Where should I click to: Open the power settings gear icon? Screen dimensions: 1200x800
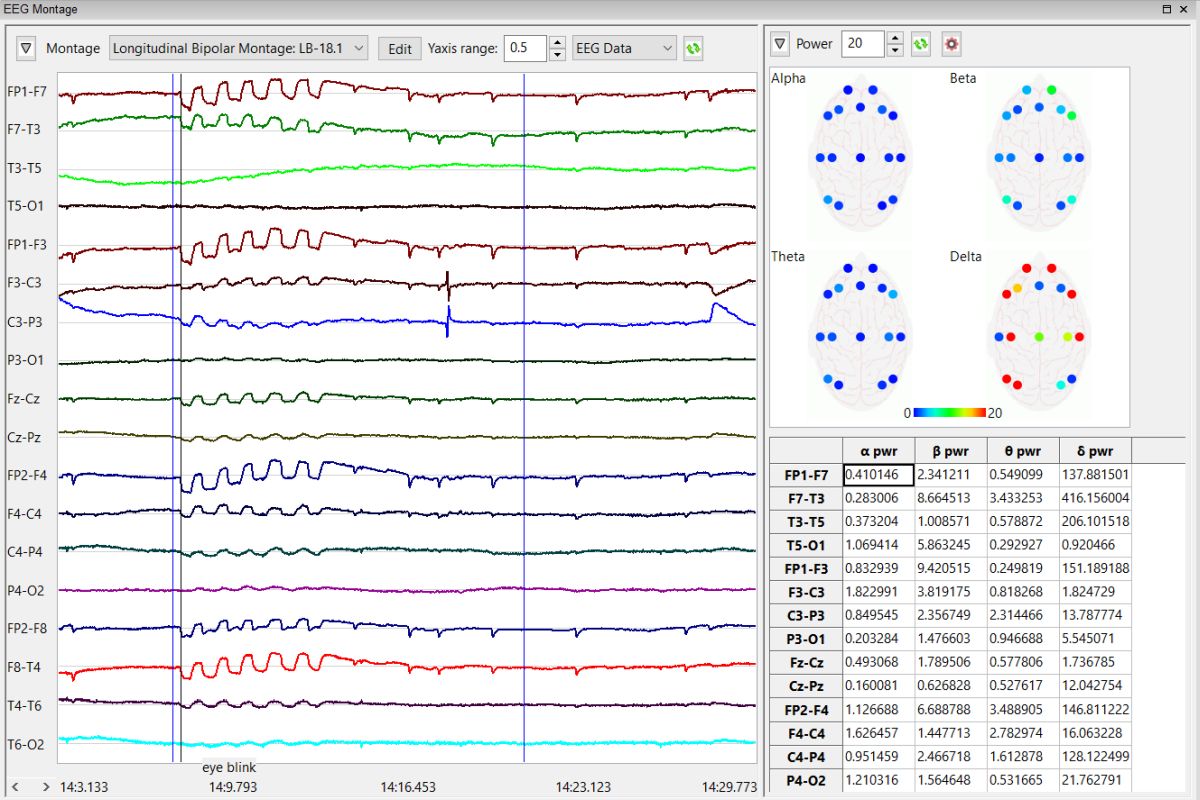tap(951, 44)
